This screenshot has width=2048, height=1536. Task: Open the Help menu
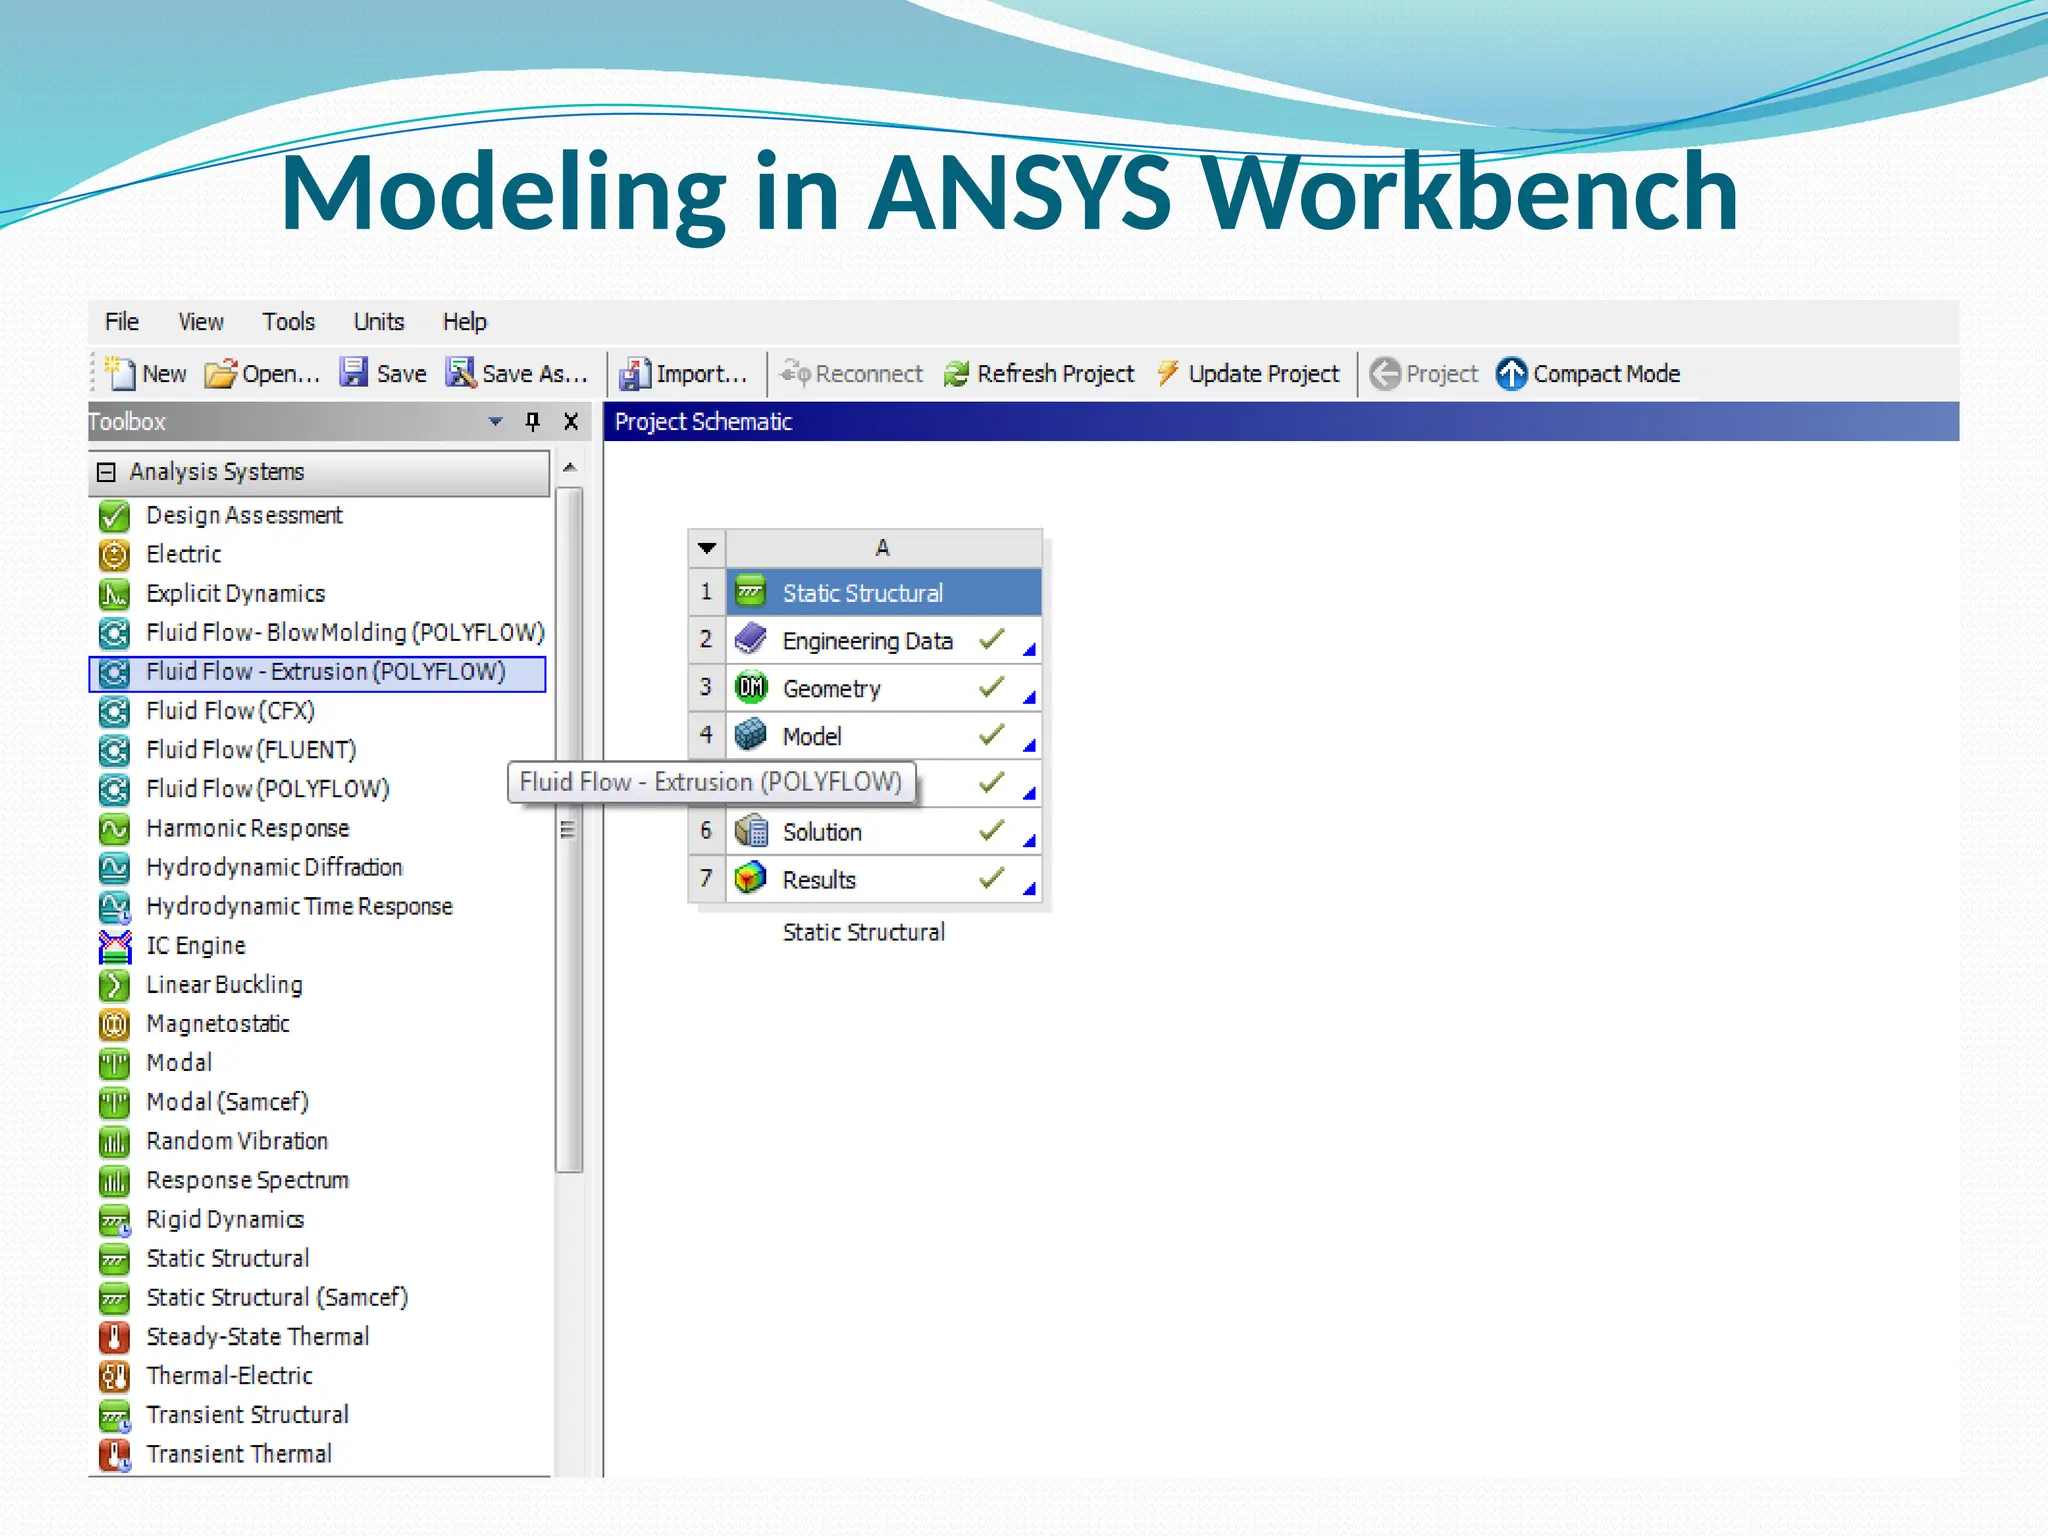(465, 322)
